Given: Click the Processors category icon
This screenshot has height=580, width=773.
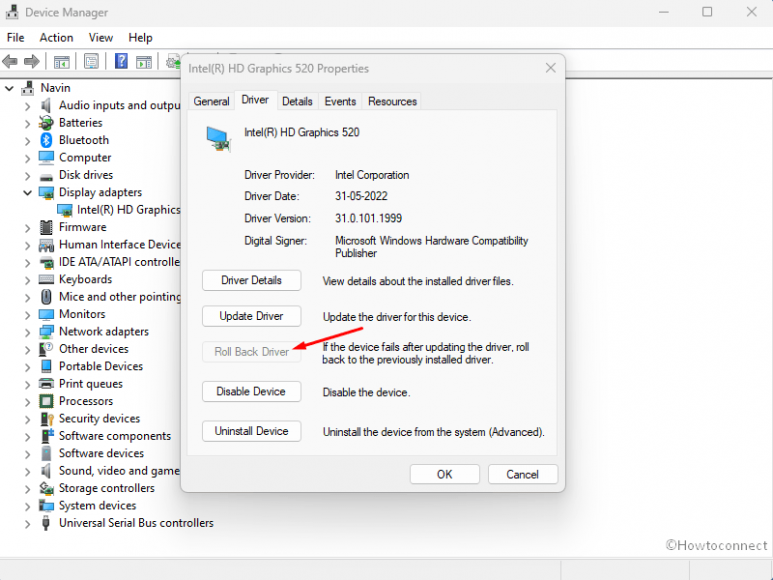Looking at the screenshot, I should point(46,401).
